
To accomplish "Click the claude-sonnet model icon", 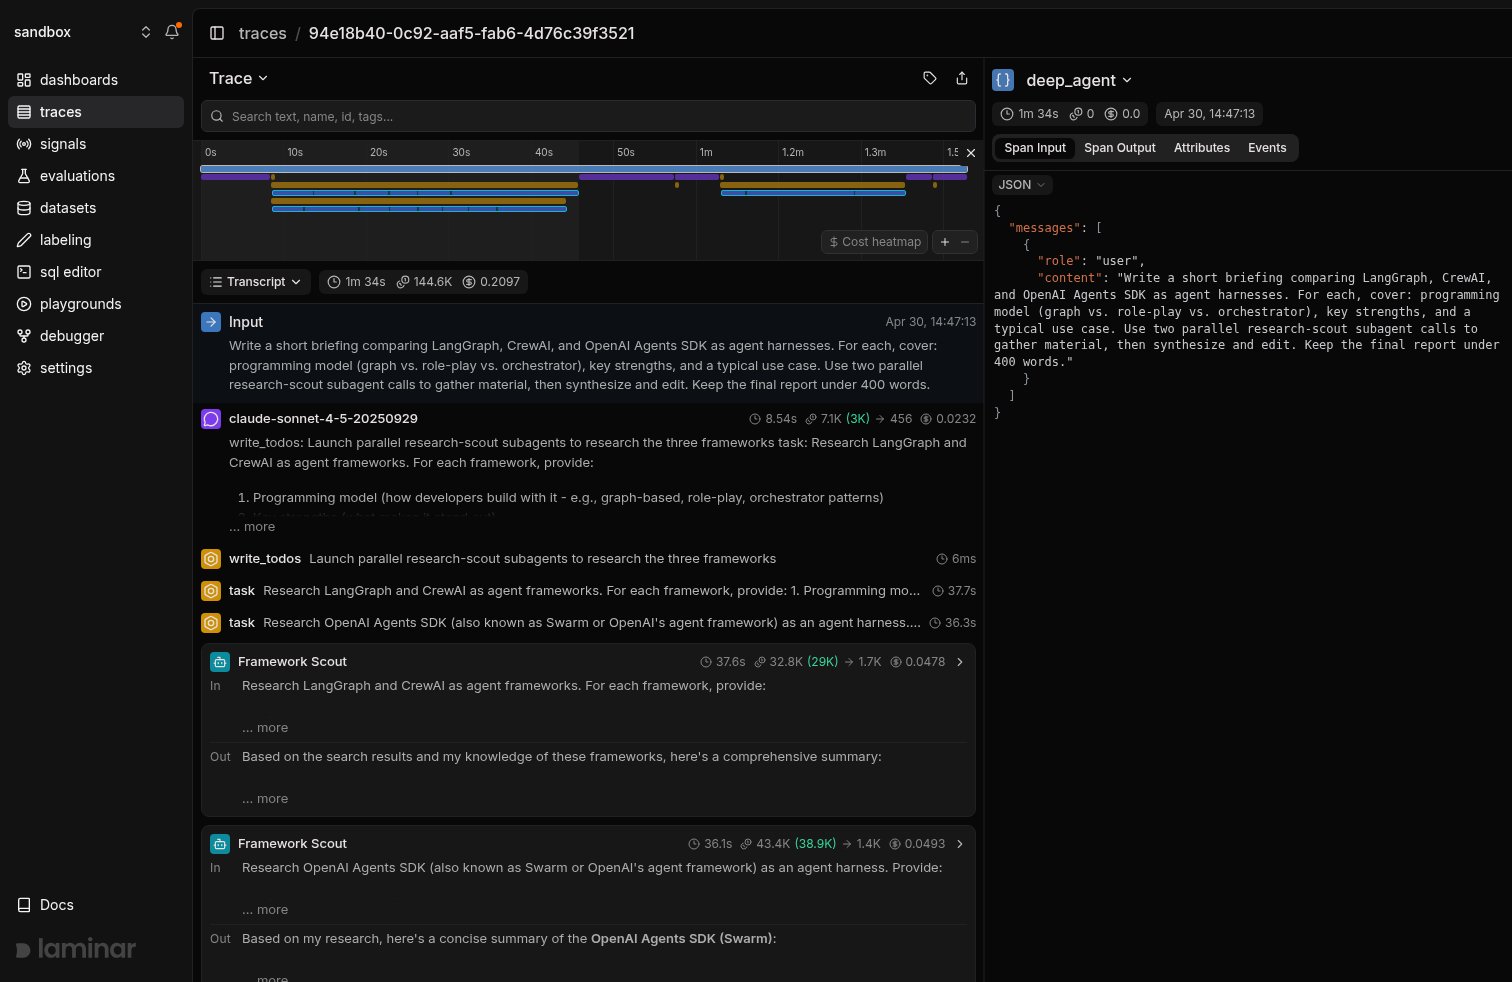I will (211, 419).
